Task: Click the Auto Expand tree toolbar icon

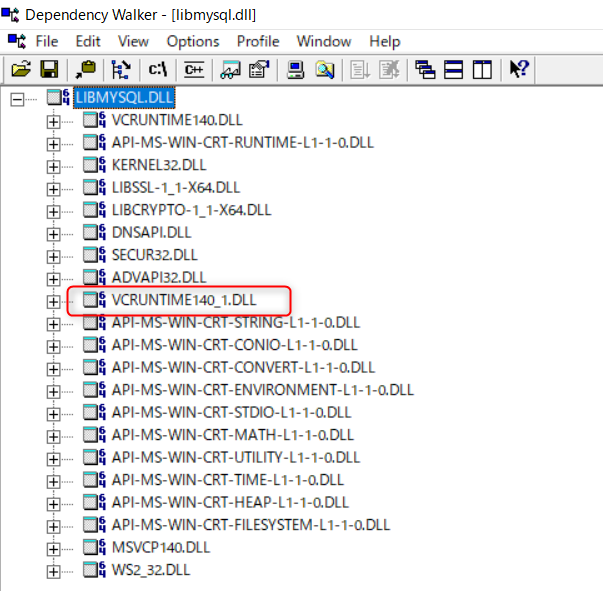Action: tap(121, 70)
